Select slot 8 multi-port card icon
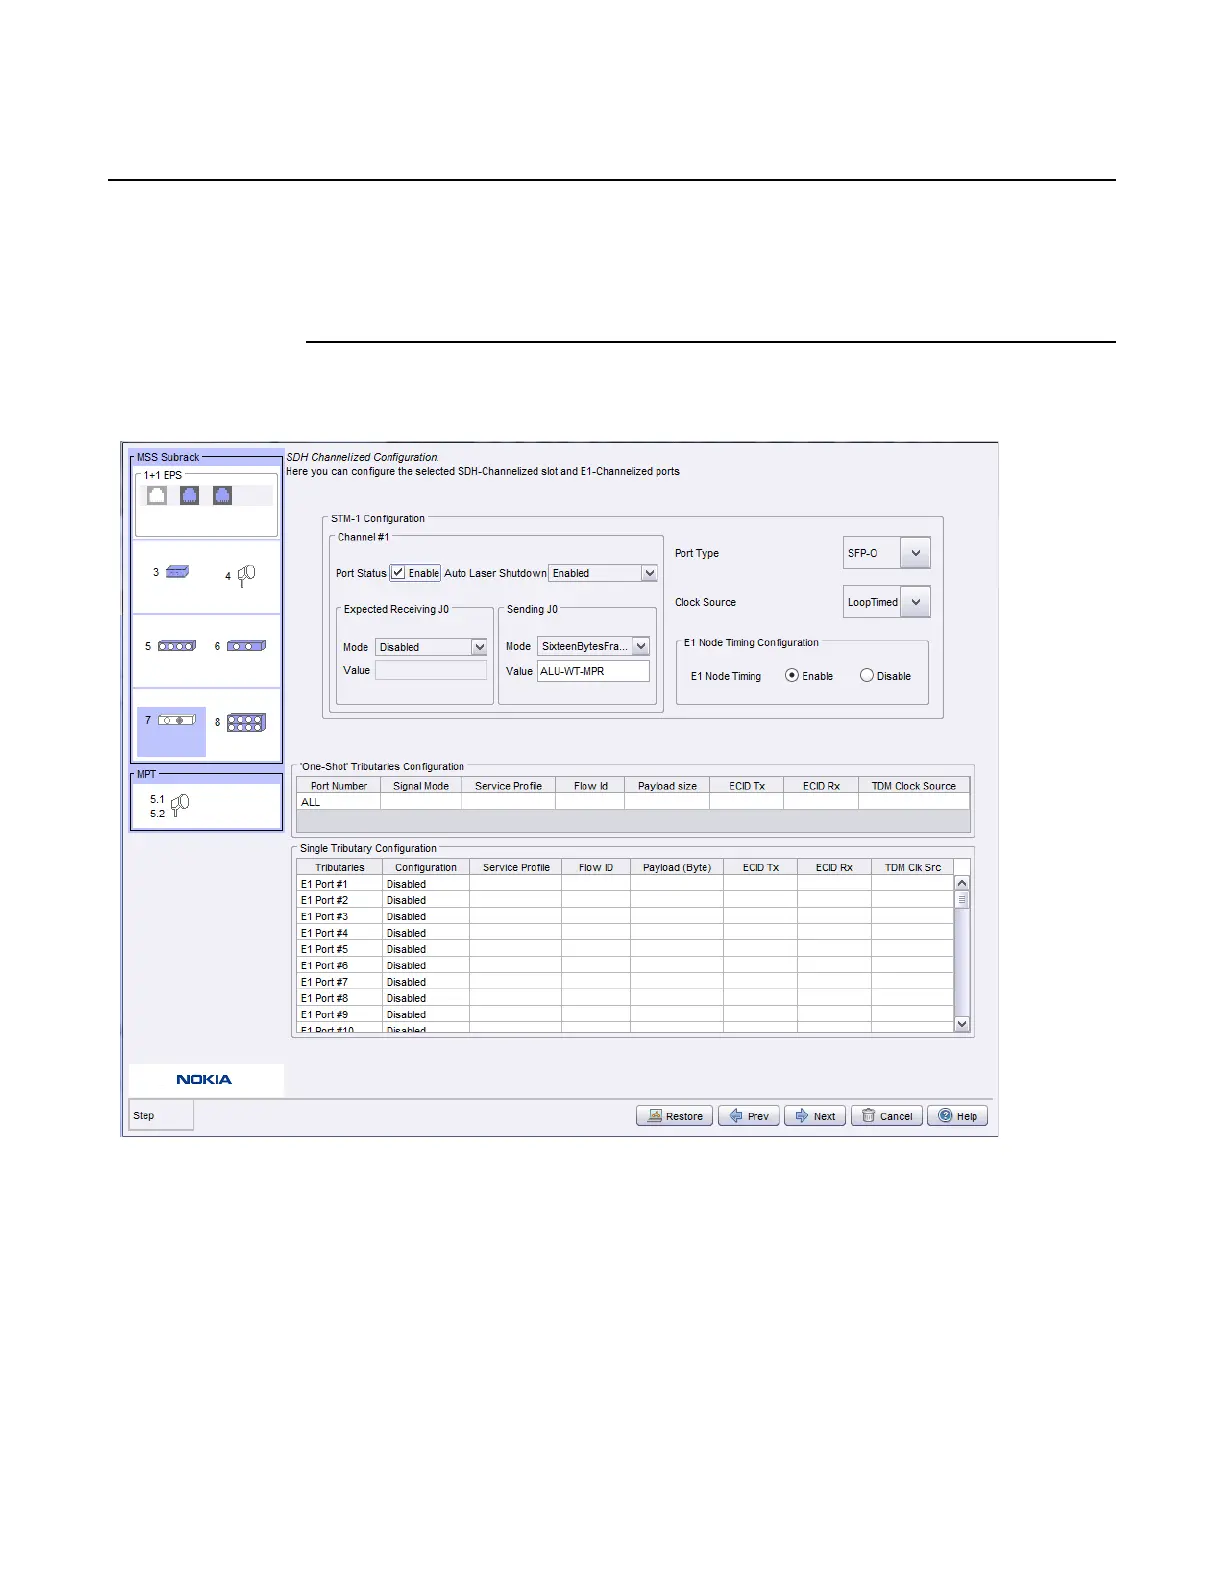This screenshot has width=1224, height=1584. 246,722
